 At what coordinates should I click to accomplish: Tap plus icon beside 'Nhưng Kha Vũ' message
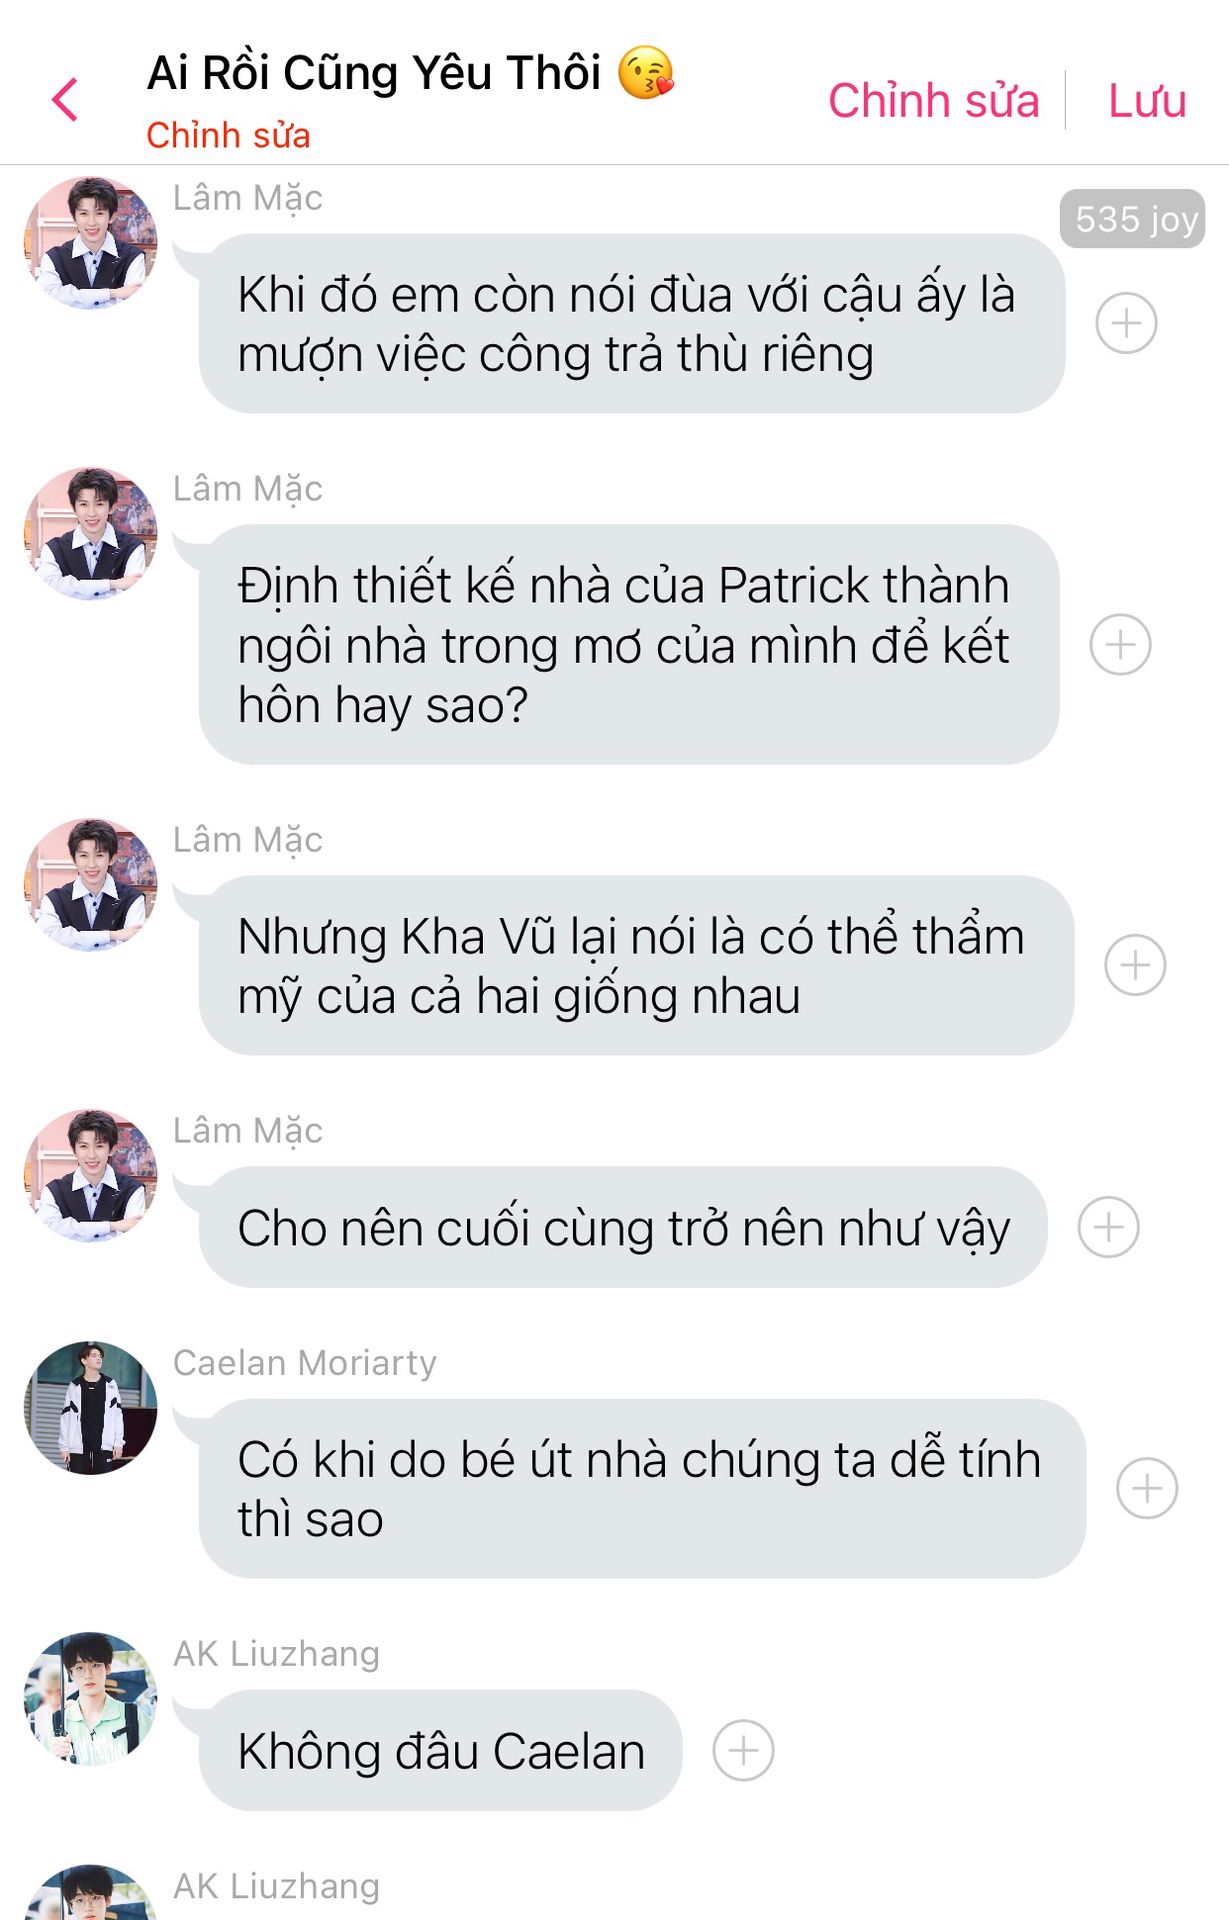point(1135,965)
